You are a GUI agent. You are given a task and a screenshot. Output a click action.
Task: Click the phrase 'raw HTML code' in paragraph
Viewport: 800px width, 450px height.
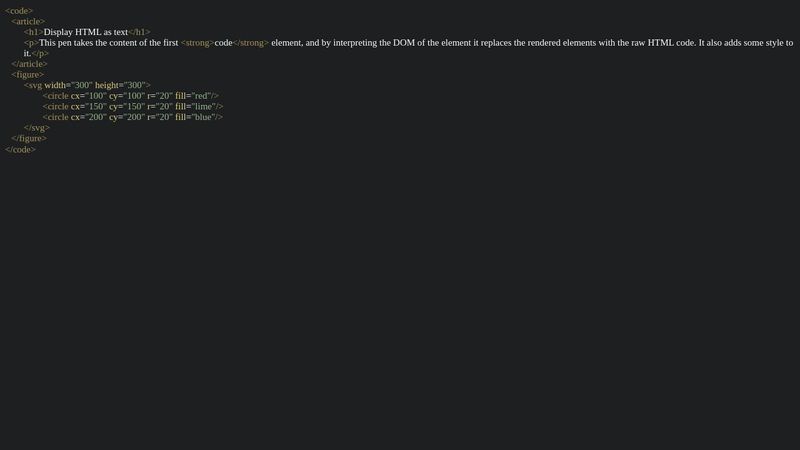point(663,43)
